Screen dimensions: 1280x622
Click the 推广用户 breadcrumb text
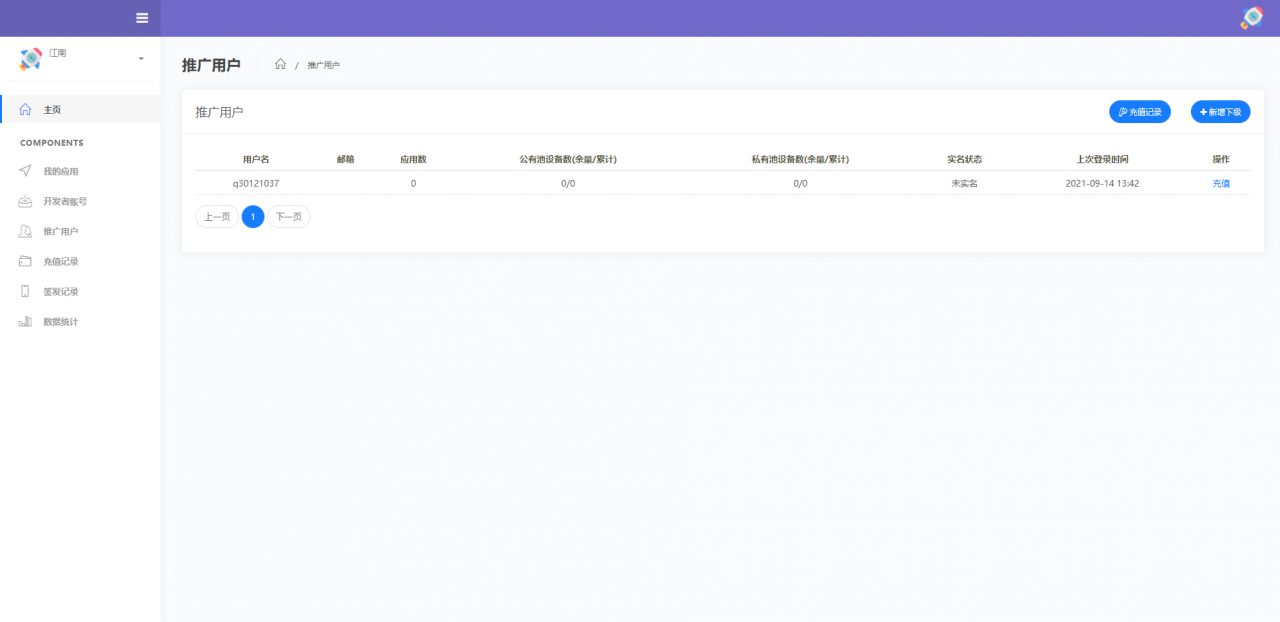pos(323,65)
